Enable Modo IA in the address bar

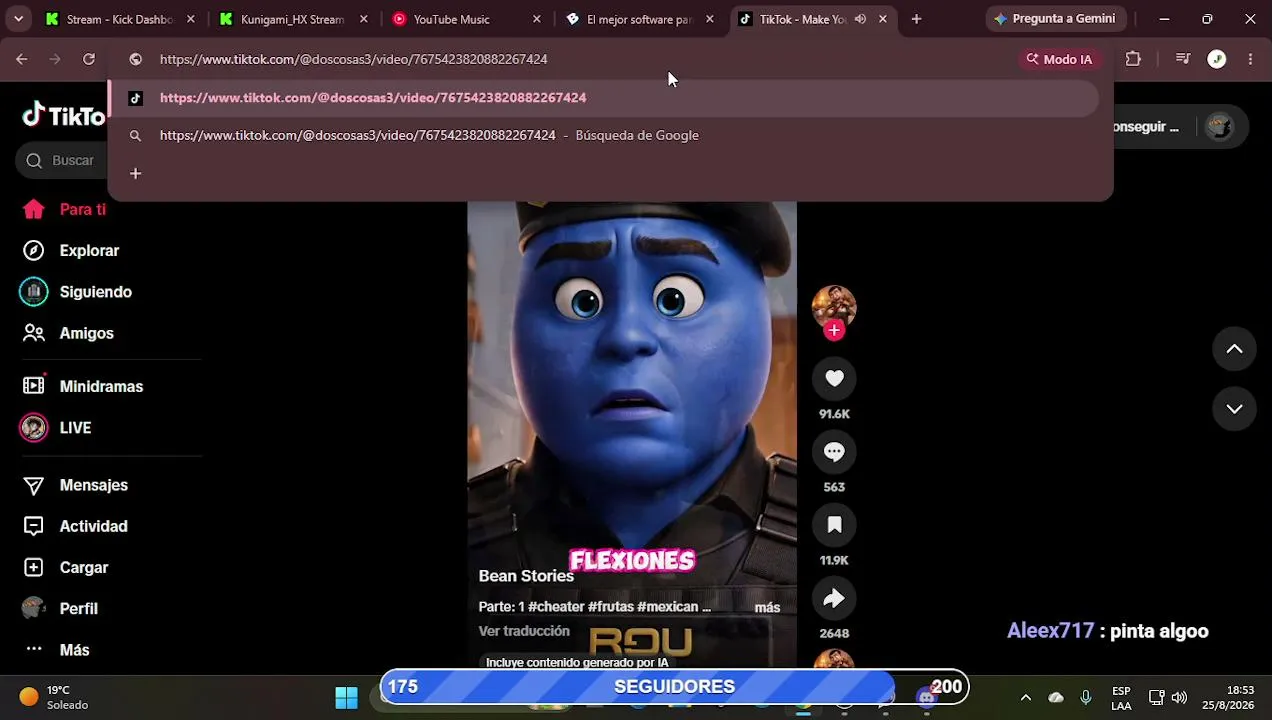(x=1059, y=59)
